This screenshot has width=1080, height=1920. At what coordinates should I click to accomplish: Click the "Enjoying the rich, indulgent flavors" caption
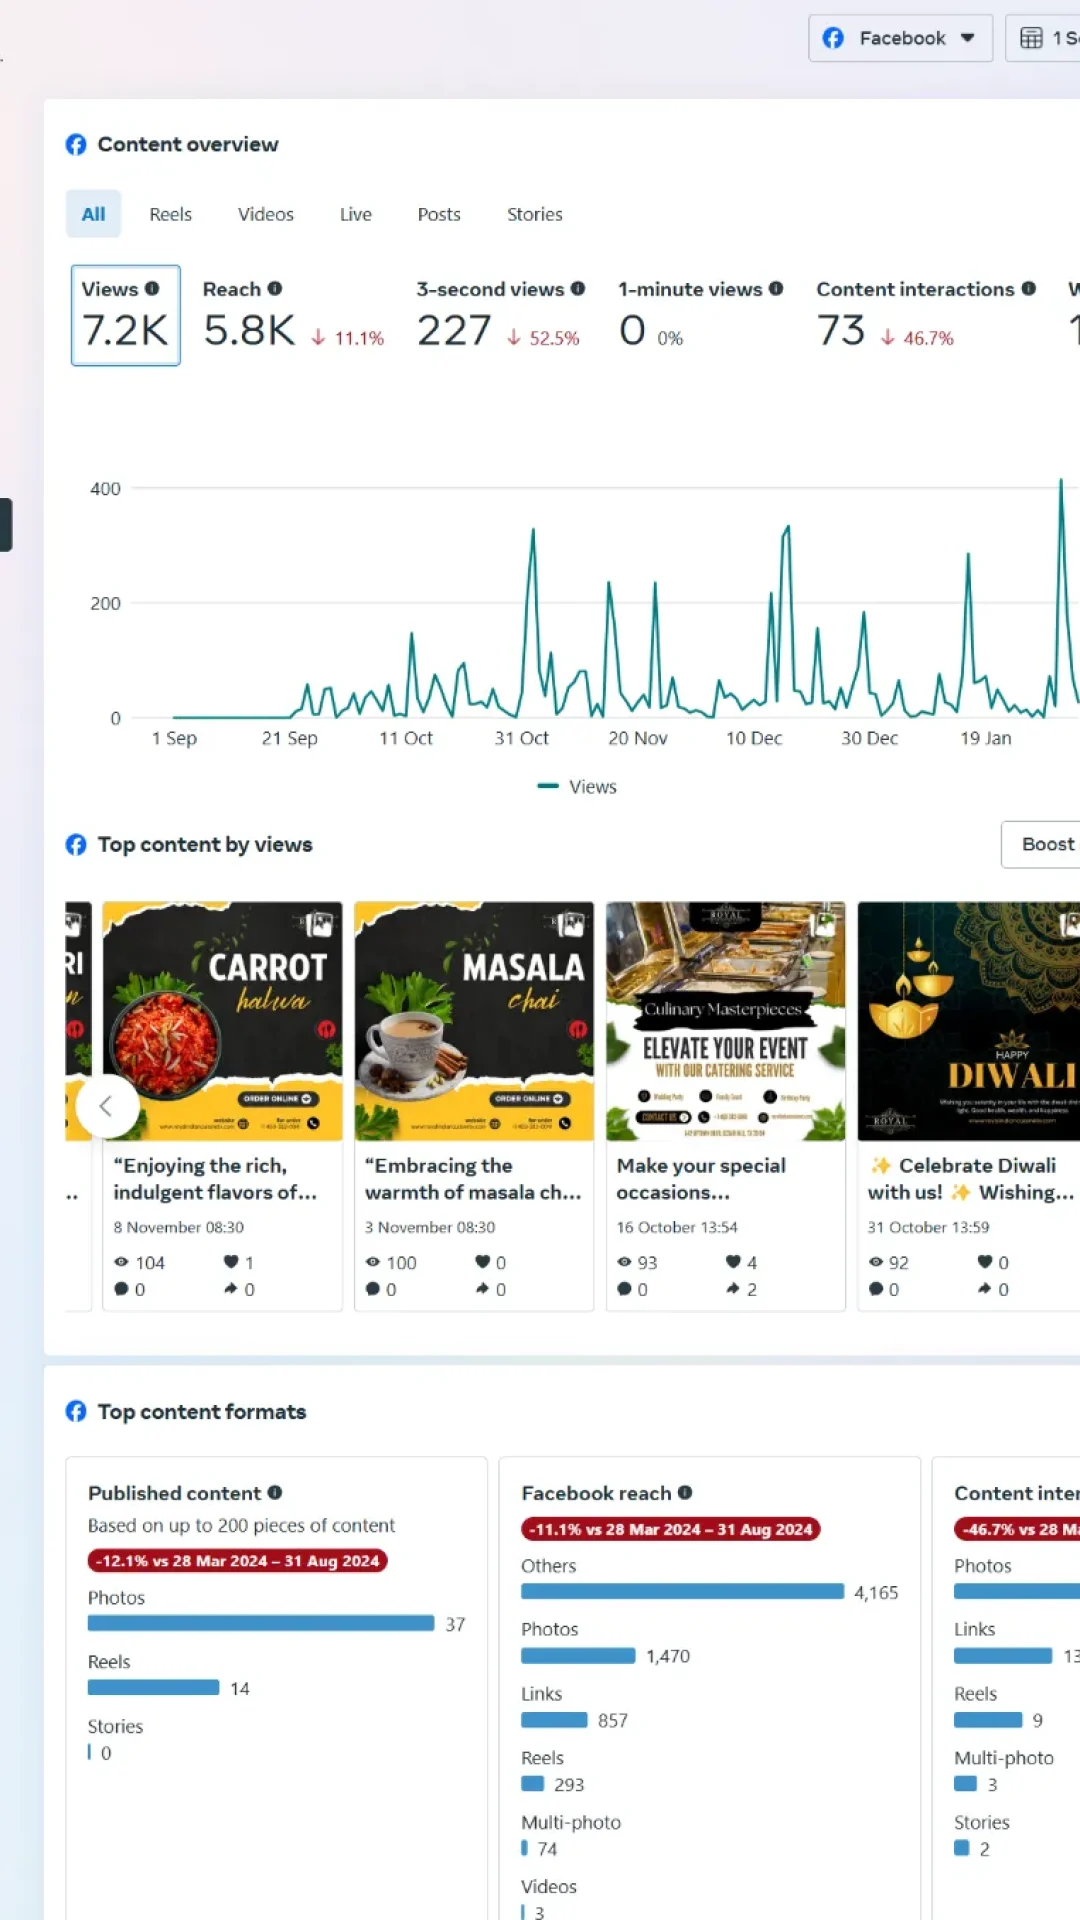point(215,1179)
